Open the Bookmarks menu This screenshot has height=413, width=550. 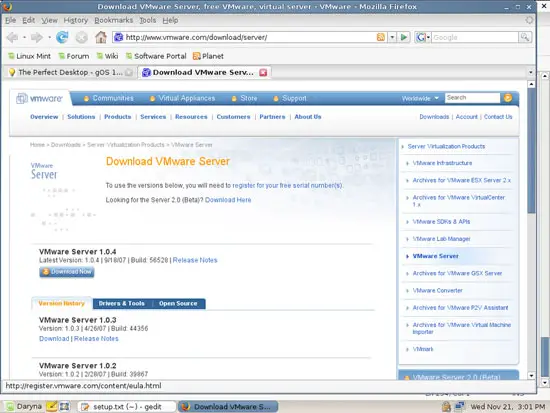(x=114, y=20)
